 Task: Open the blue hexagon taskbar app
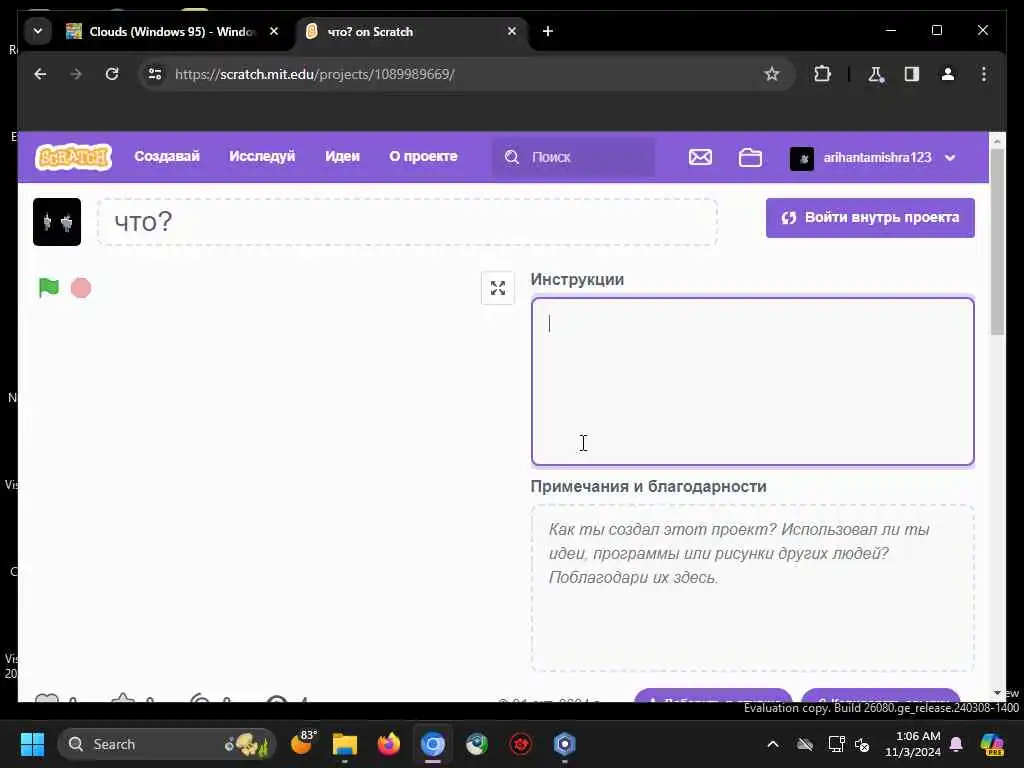[x=564, y=744]
